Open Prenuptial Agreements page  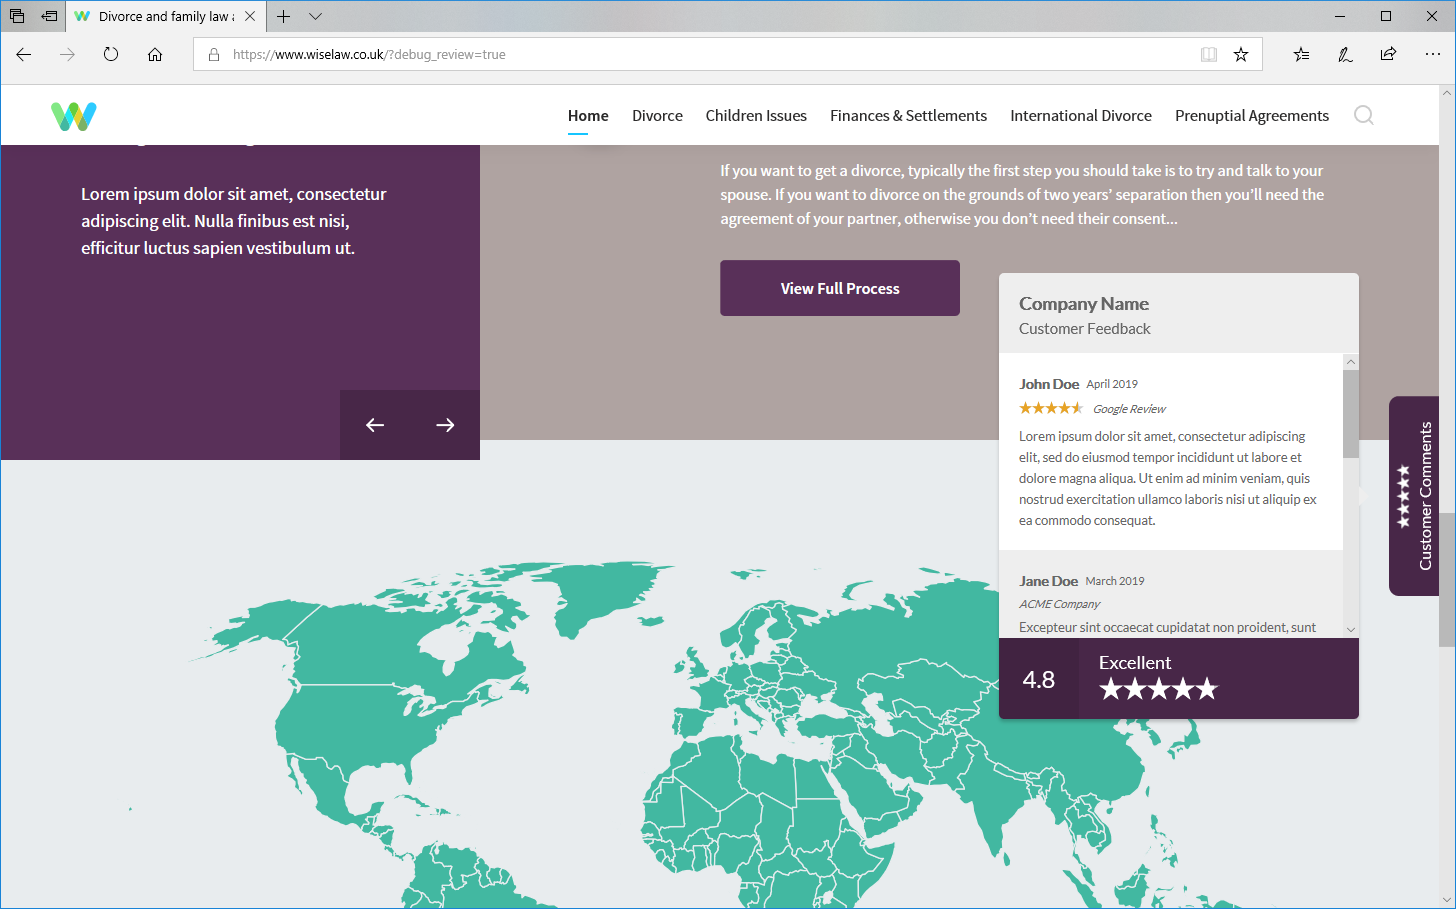coord(1252,116)
